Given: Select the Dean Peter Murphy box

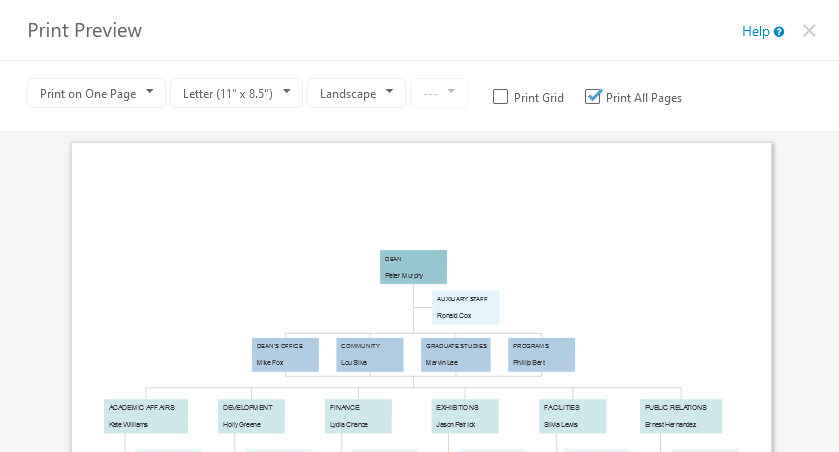Looking at the screenshot, I should pos(413,267).
